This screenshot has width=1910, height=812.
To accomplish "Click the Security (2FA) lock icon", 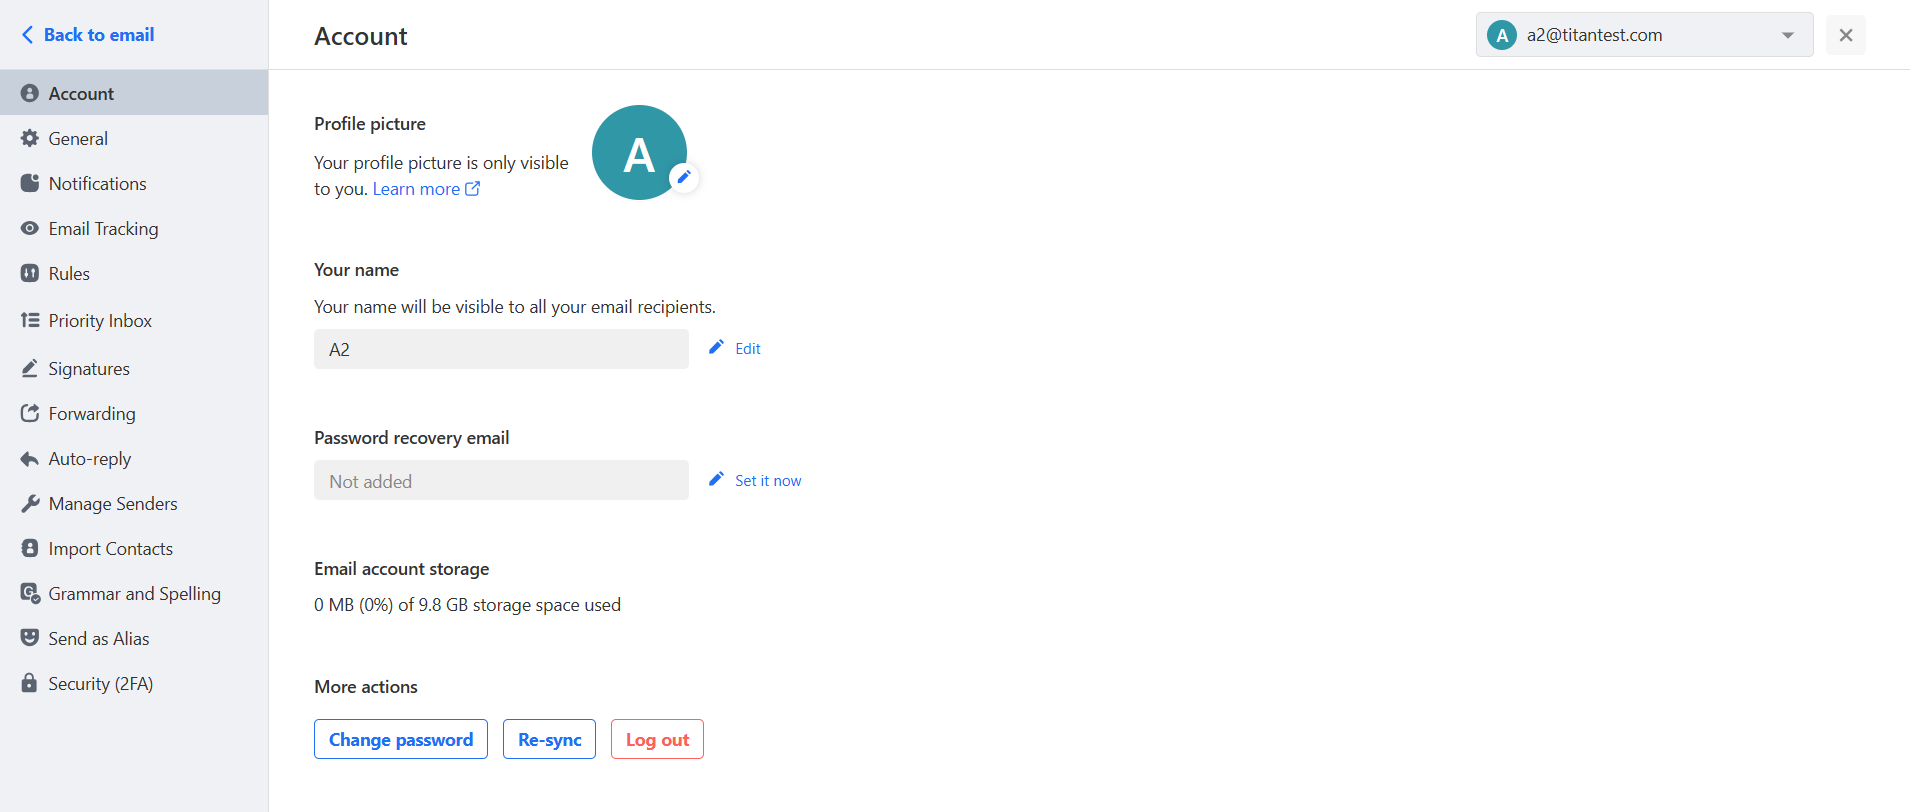I will [30, 683].
